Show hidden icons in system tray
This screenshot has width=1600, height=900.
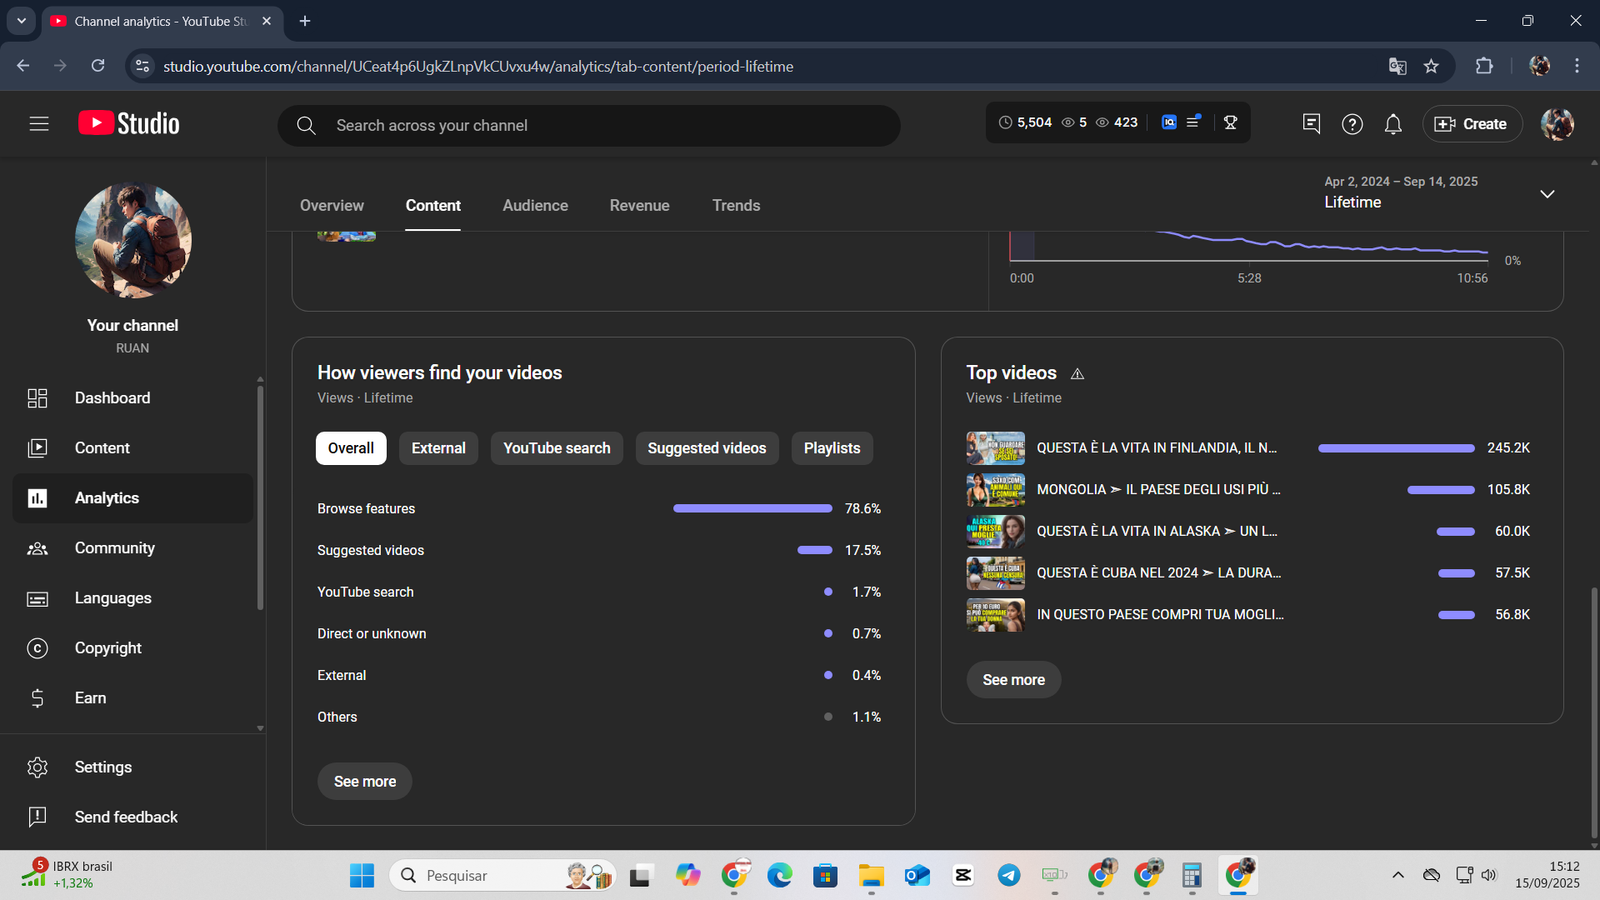(x=1398, y=875)
